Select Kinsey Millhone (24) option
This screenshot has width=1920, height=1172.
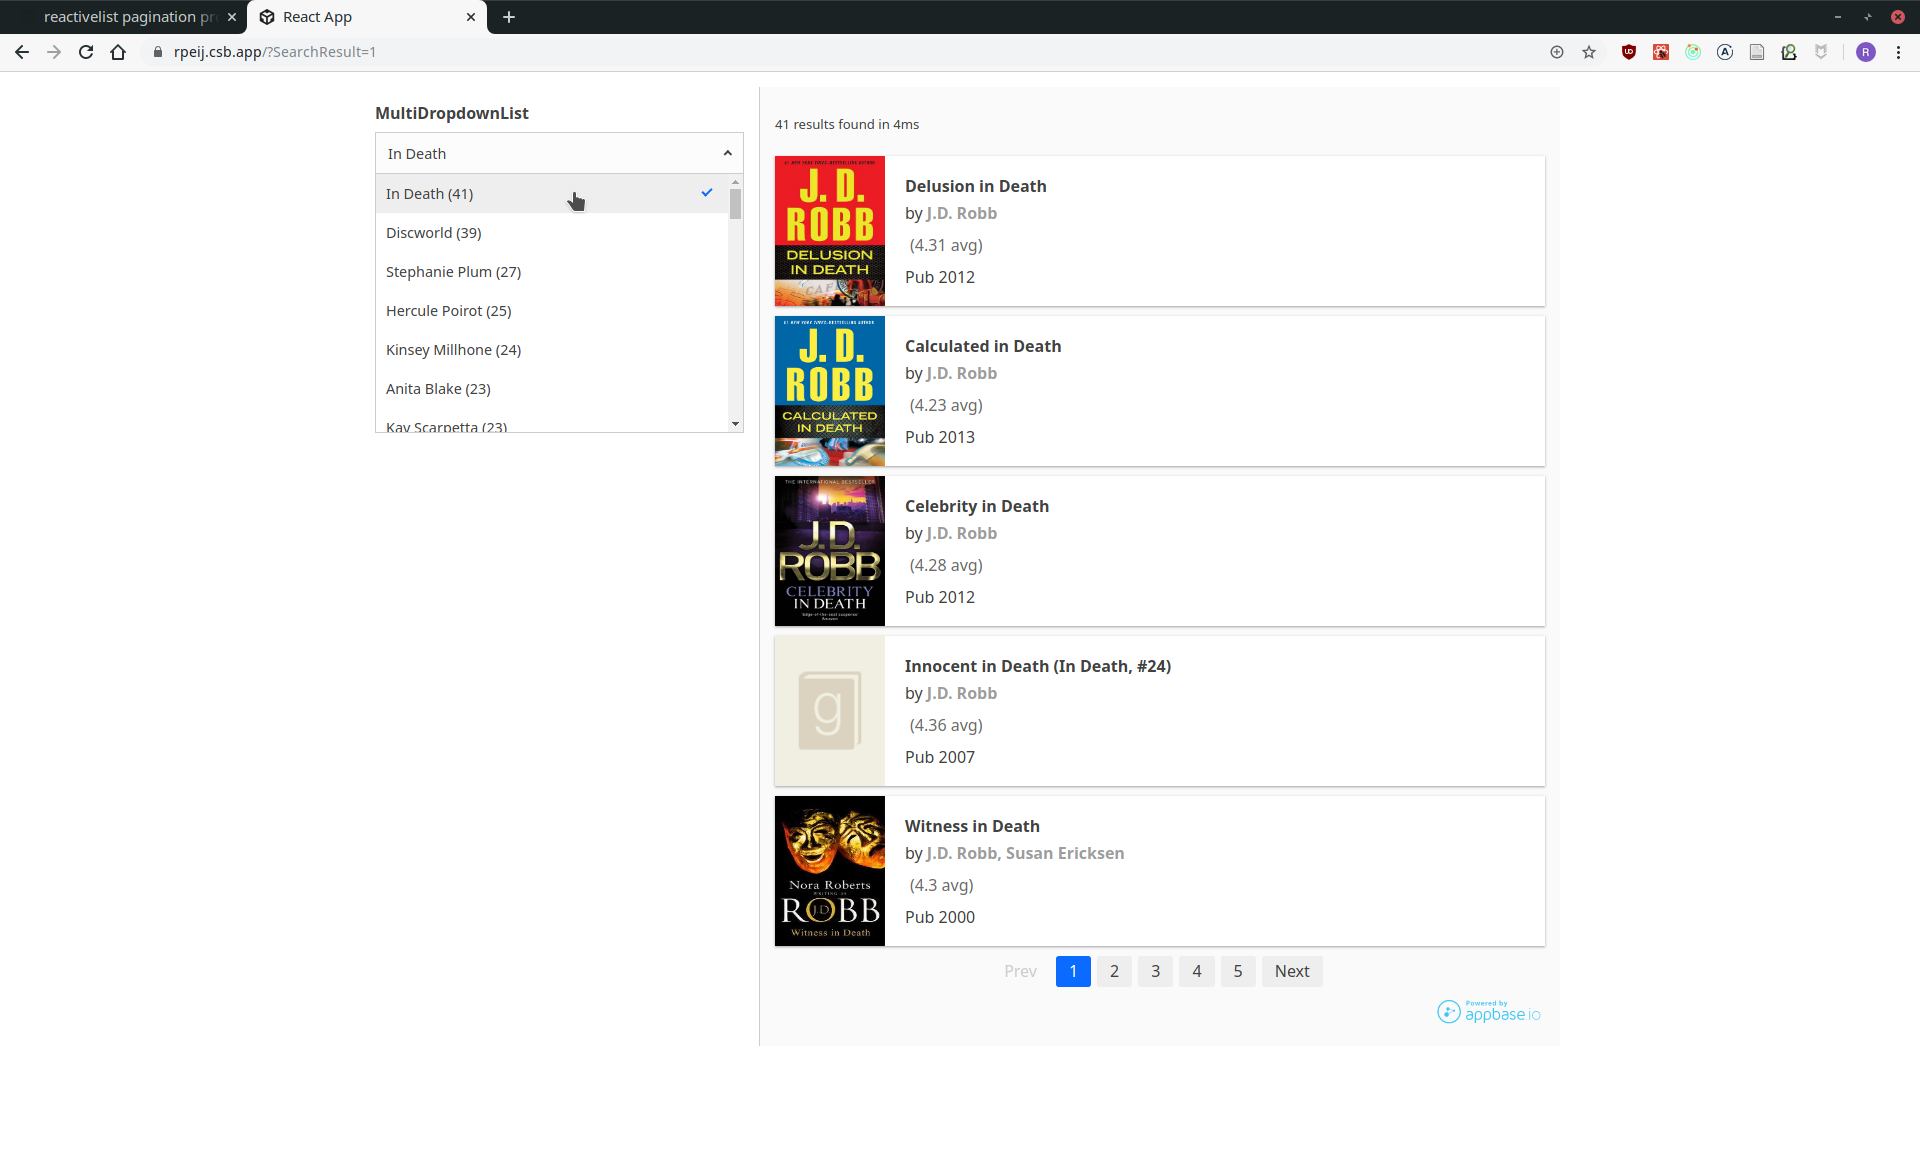[x=551, y=350]
